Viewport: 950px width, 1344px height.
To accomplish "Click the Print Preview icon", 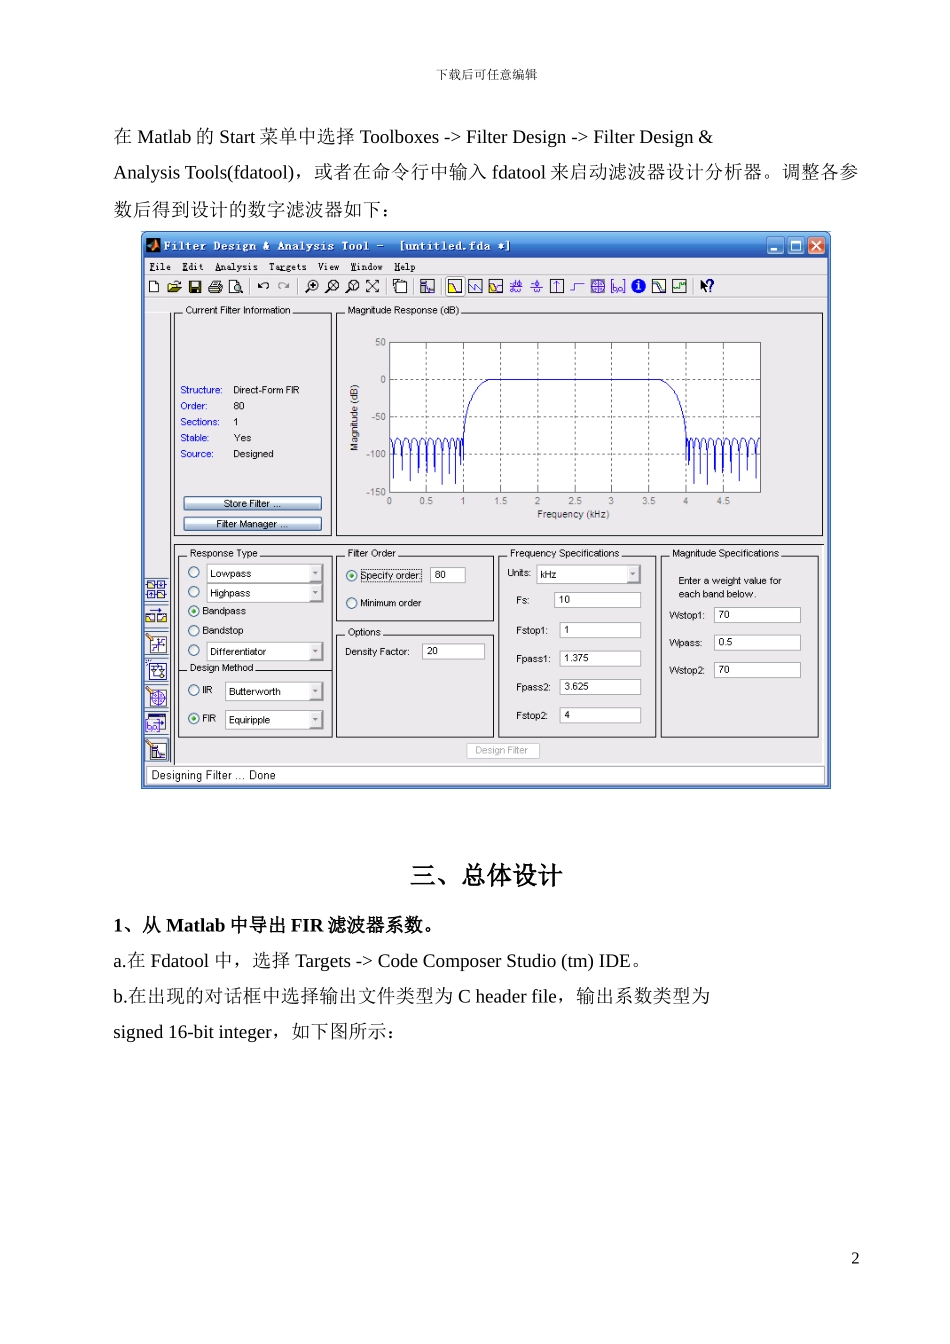I will click(x=235, y=286).
